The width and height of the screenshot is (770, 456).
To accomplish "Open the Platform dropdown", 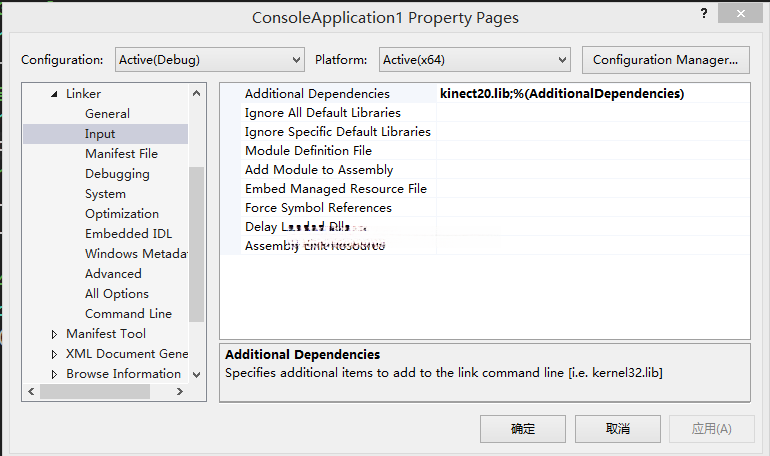I will [x=475, y=60].
